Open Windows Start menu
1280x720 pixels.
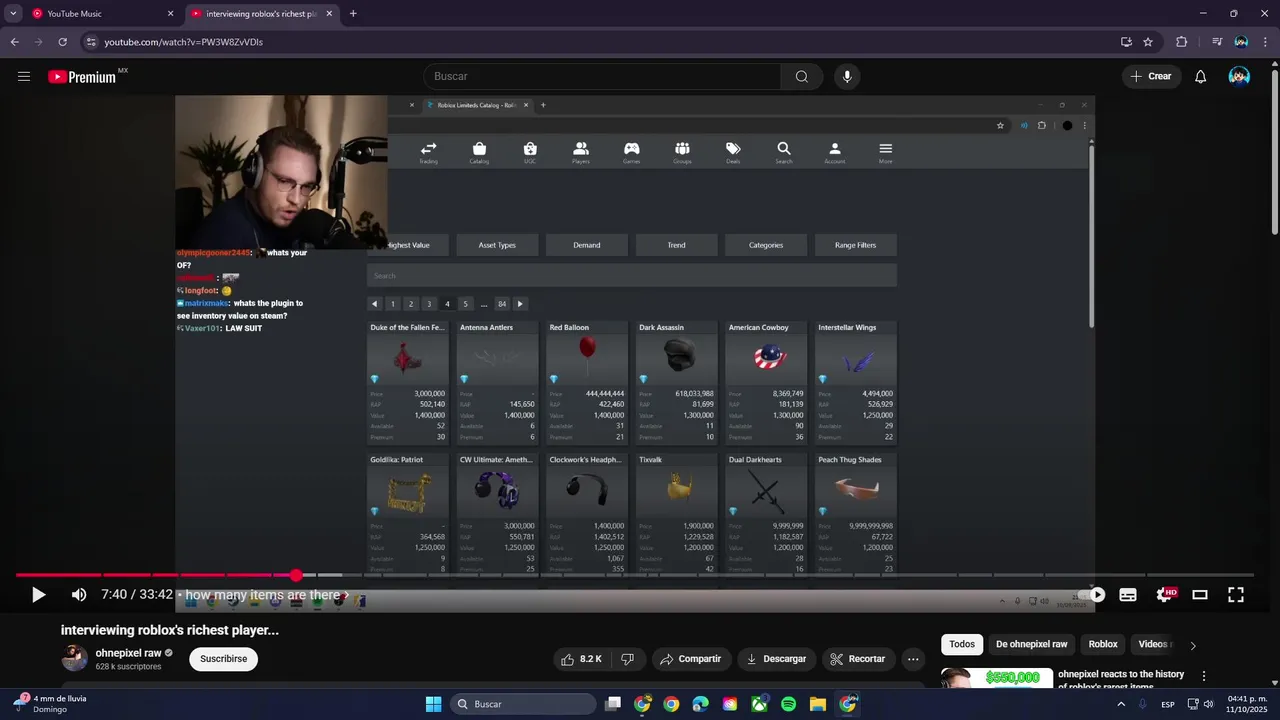tap(433, 704)
